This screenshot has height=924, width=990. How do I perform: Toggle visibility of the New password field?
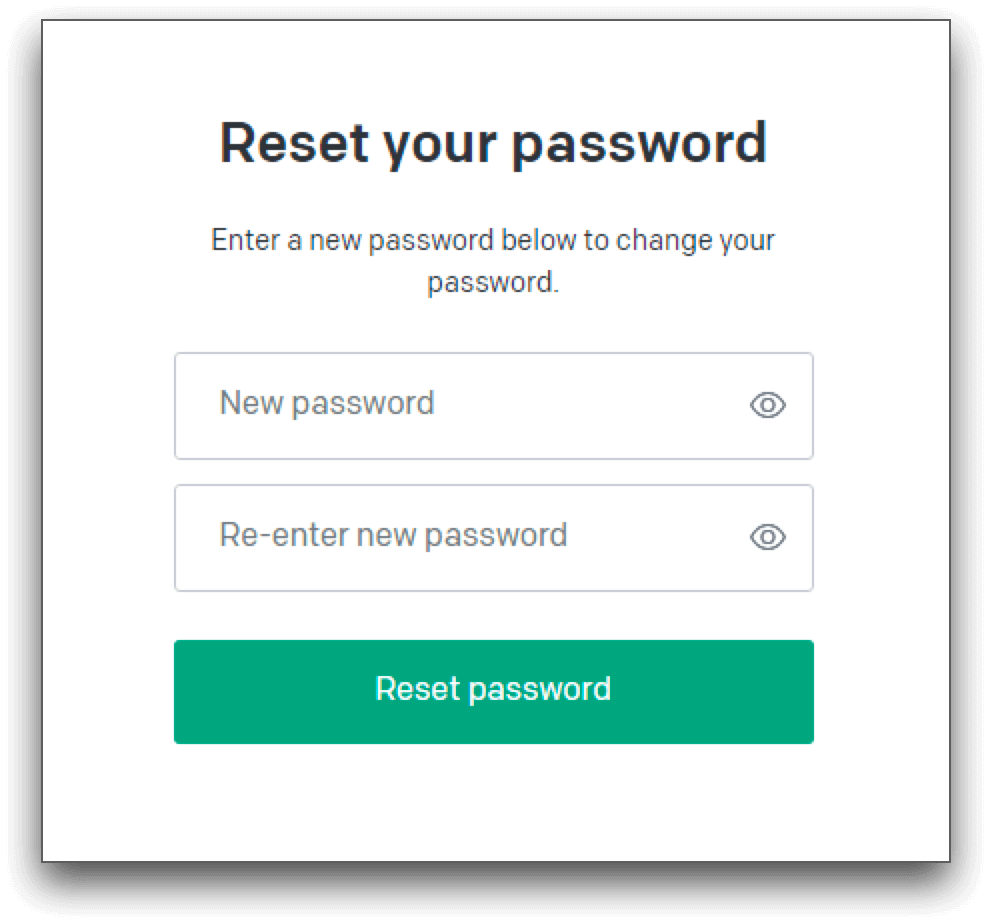766,406
